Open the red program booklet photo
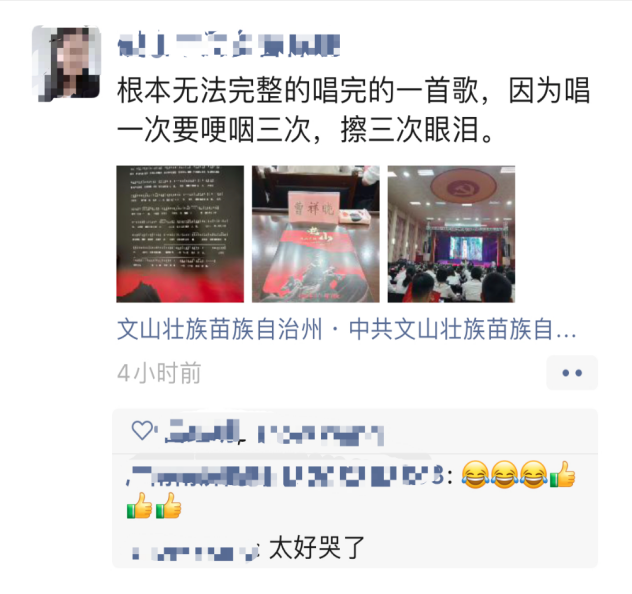632x594 pixels. coord(316,234)
